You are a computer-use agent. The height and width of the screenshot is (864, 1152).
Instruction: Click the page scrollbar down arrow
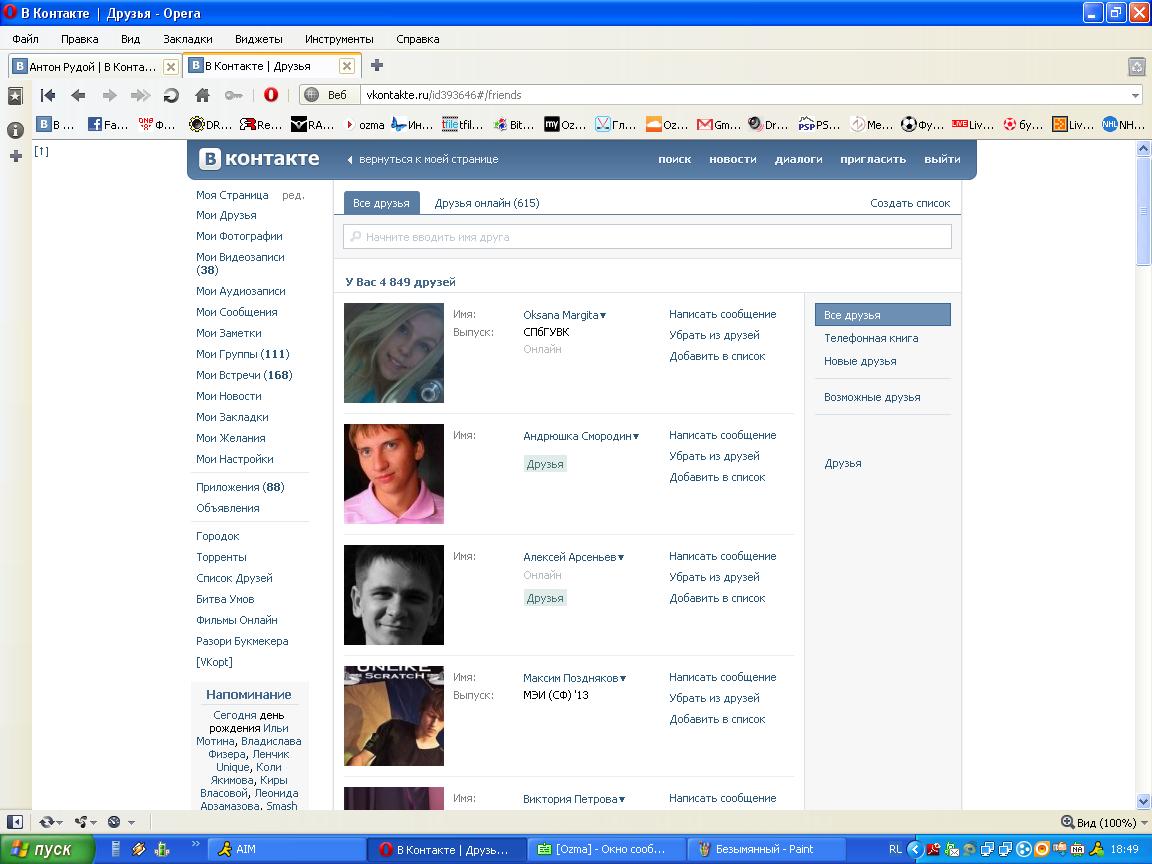(x=1143, y=802)
